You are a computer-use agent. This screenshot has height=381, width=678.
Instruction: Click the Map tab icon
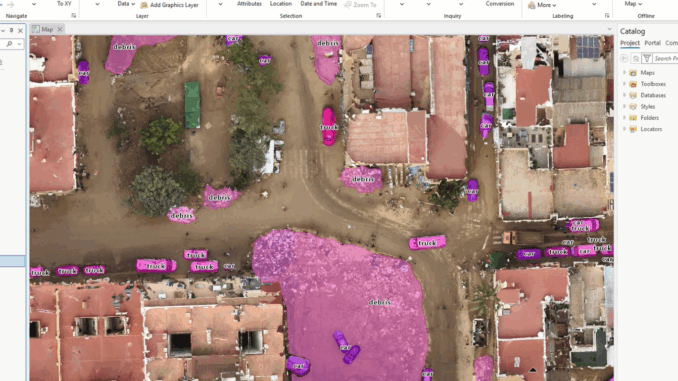35,29
